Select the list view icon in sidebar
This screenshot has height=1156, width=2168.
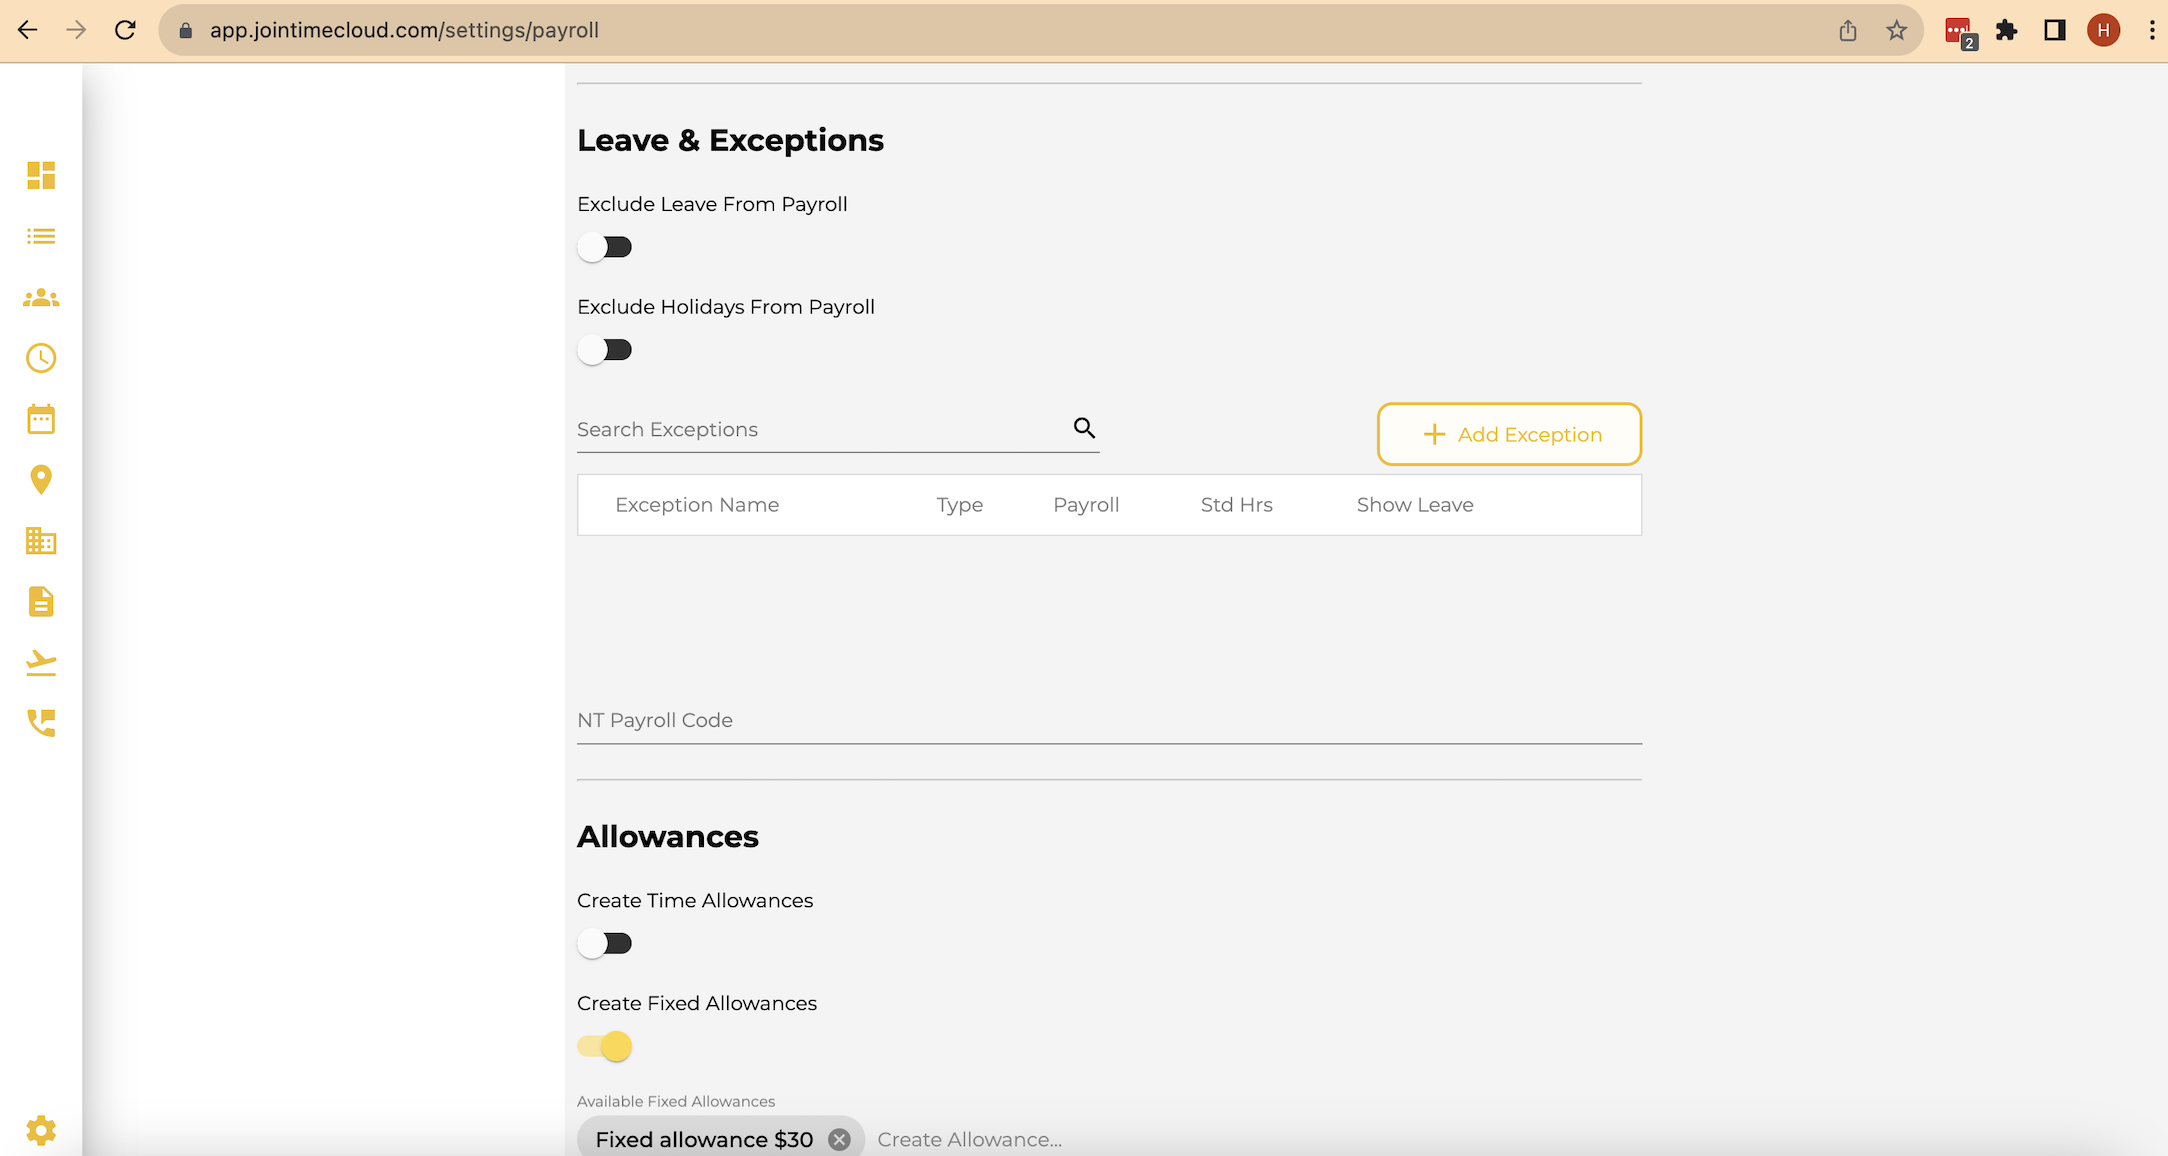point(40,236)
